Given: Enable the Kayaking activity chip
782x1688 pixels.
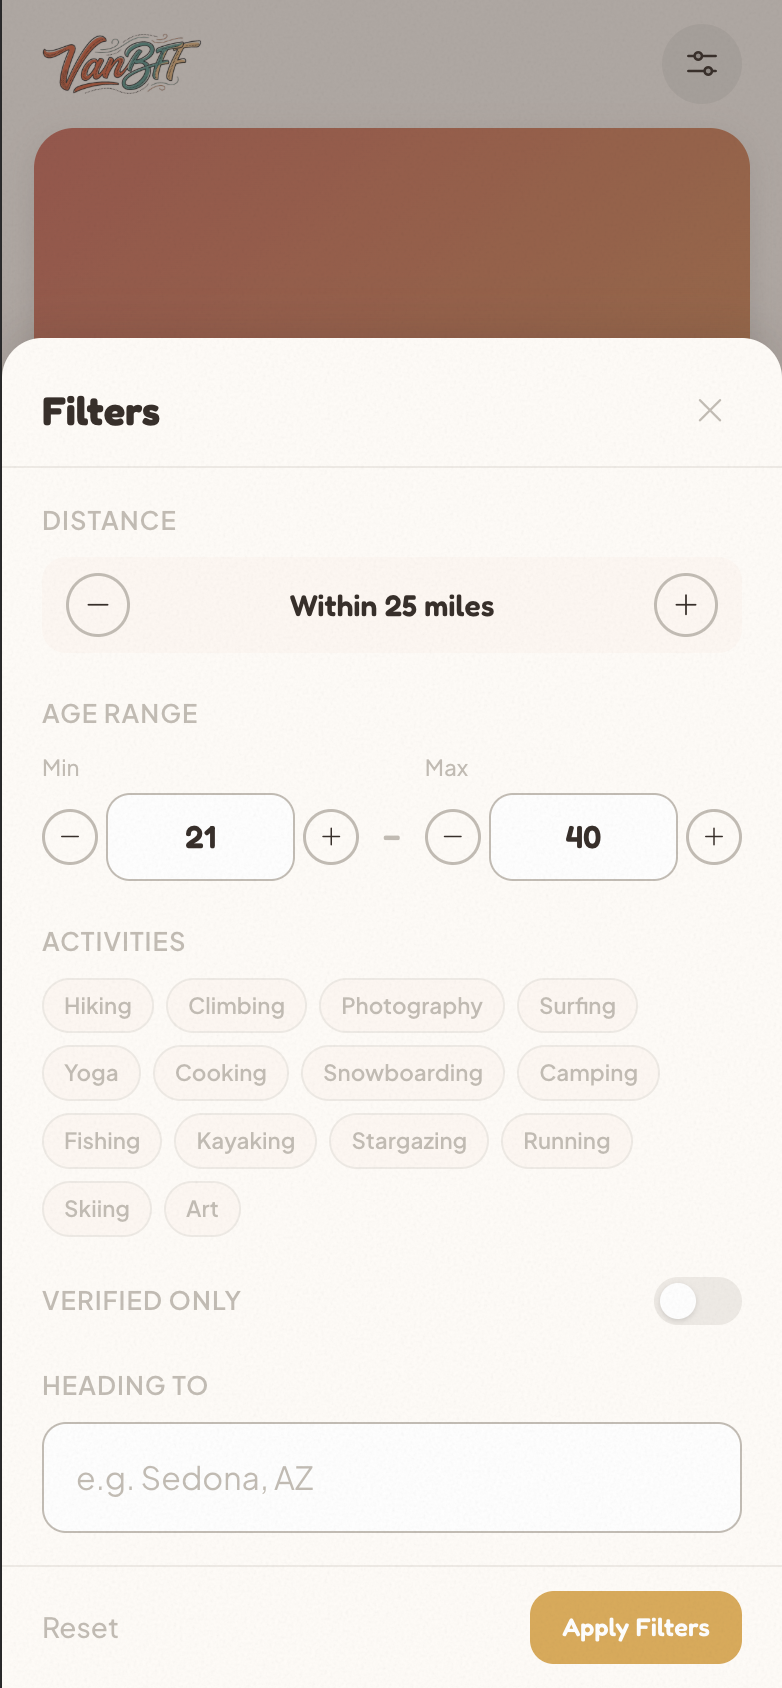Looking at the screenshot, I should (245, 1141).
